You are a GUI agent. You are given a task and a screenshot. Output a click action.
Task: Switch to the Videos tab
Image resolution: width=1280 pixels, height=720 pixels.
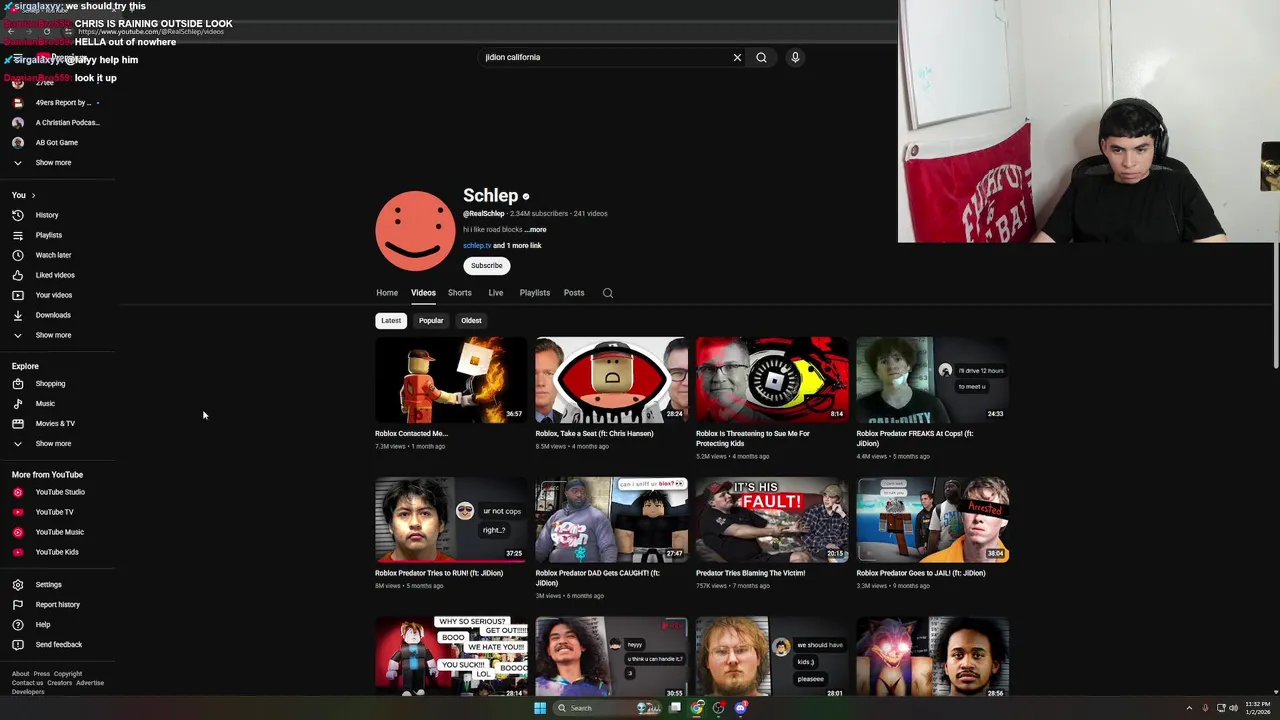[x=423, y=293]
